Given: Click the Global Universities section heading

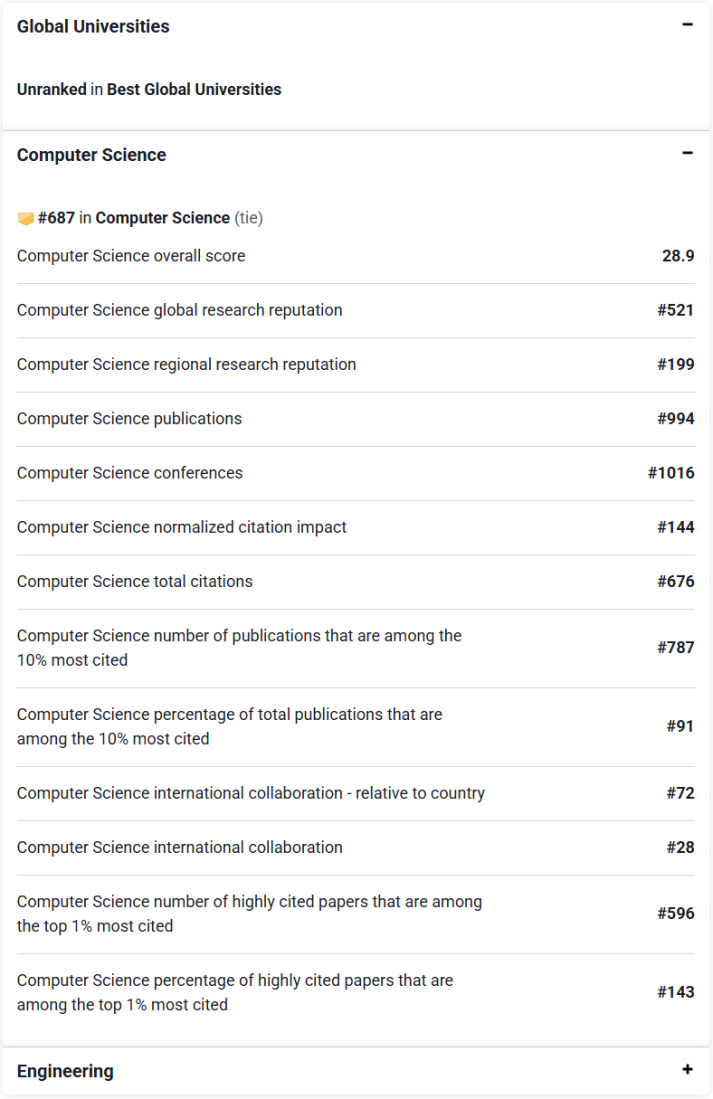Looking at the screenshot, I should pyautogui.click(x=93, y=27).
